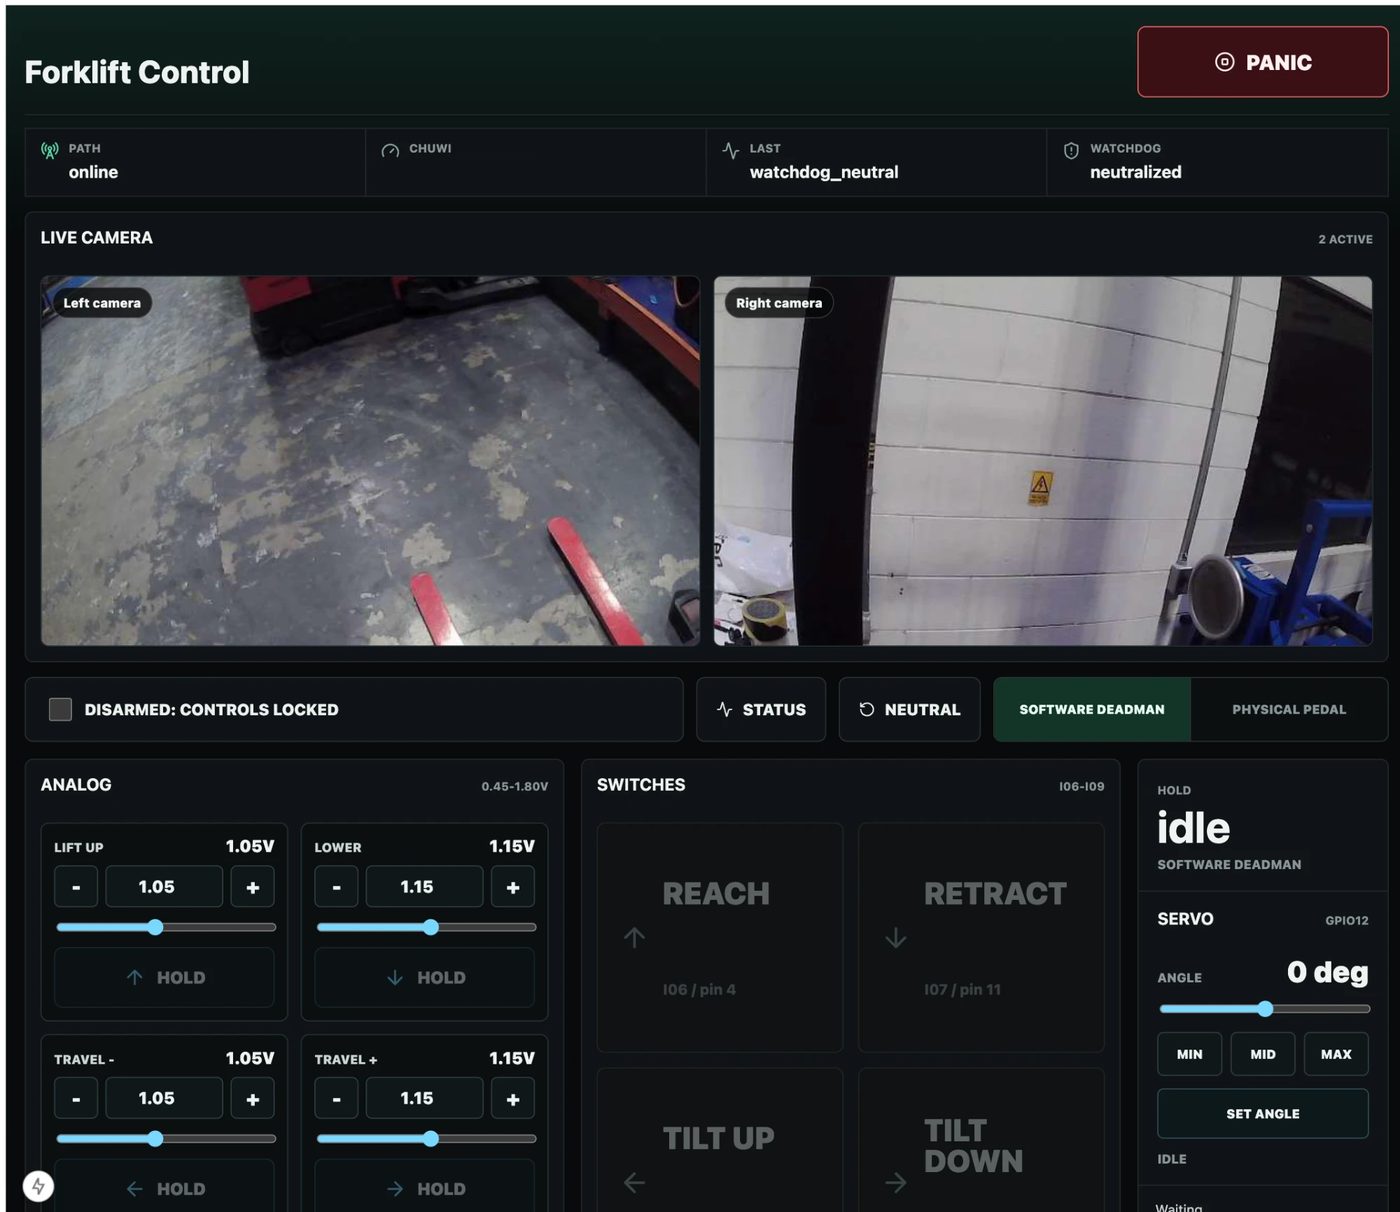Increase TRAVEL - voltage with plus
The width and height of the screenshot is (1400, 1212).
tap(253, 1099)
